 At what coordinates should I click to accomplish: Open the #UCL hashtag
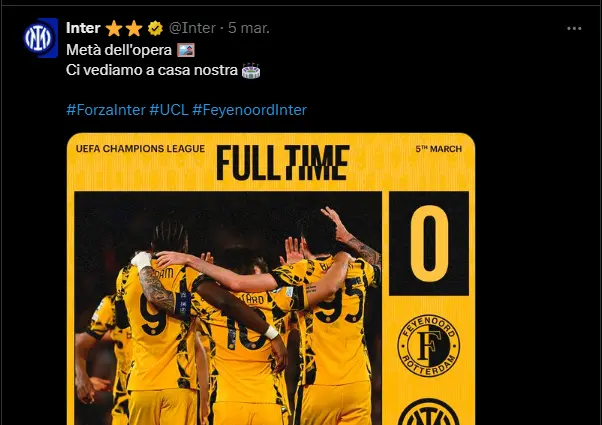tap(169, 110)
